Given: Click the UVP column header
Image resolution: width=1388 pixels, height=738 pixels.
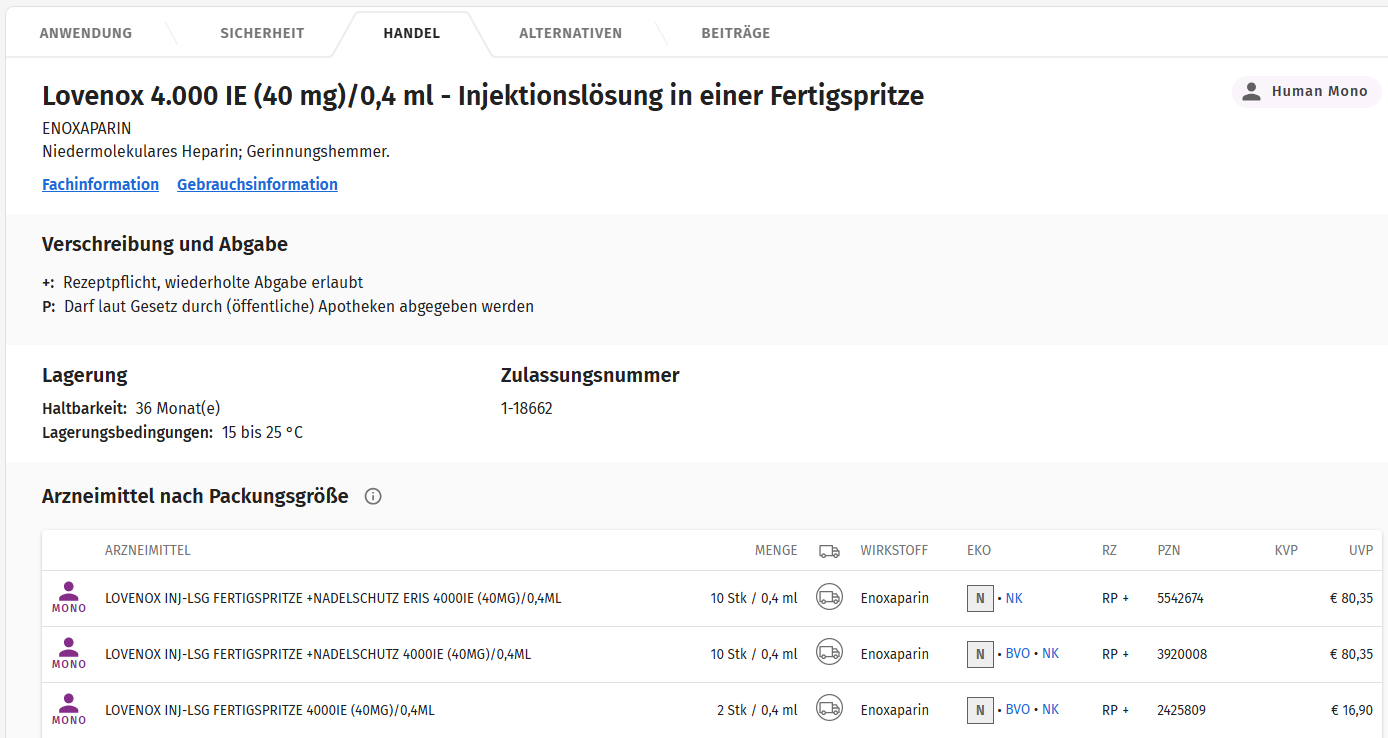Looking at the screenshot, I should (x=1361, y=551).
